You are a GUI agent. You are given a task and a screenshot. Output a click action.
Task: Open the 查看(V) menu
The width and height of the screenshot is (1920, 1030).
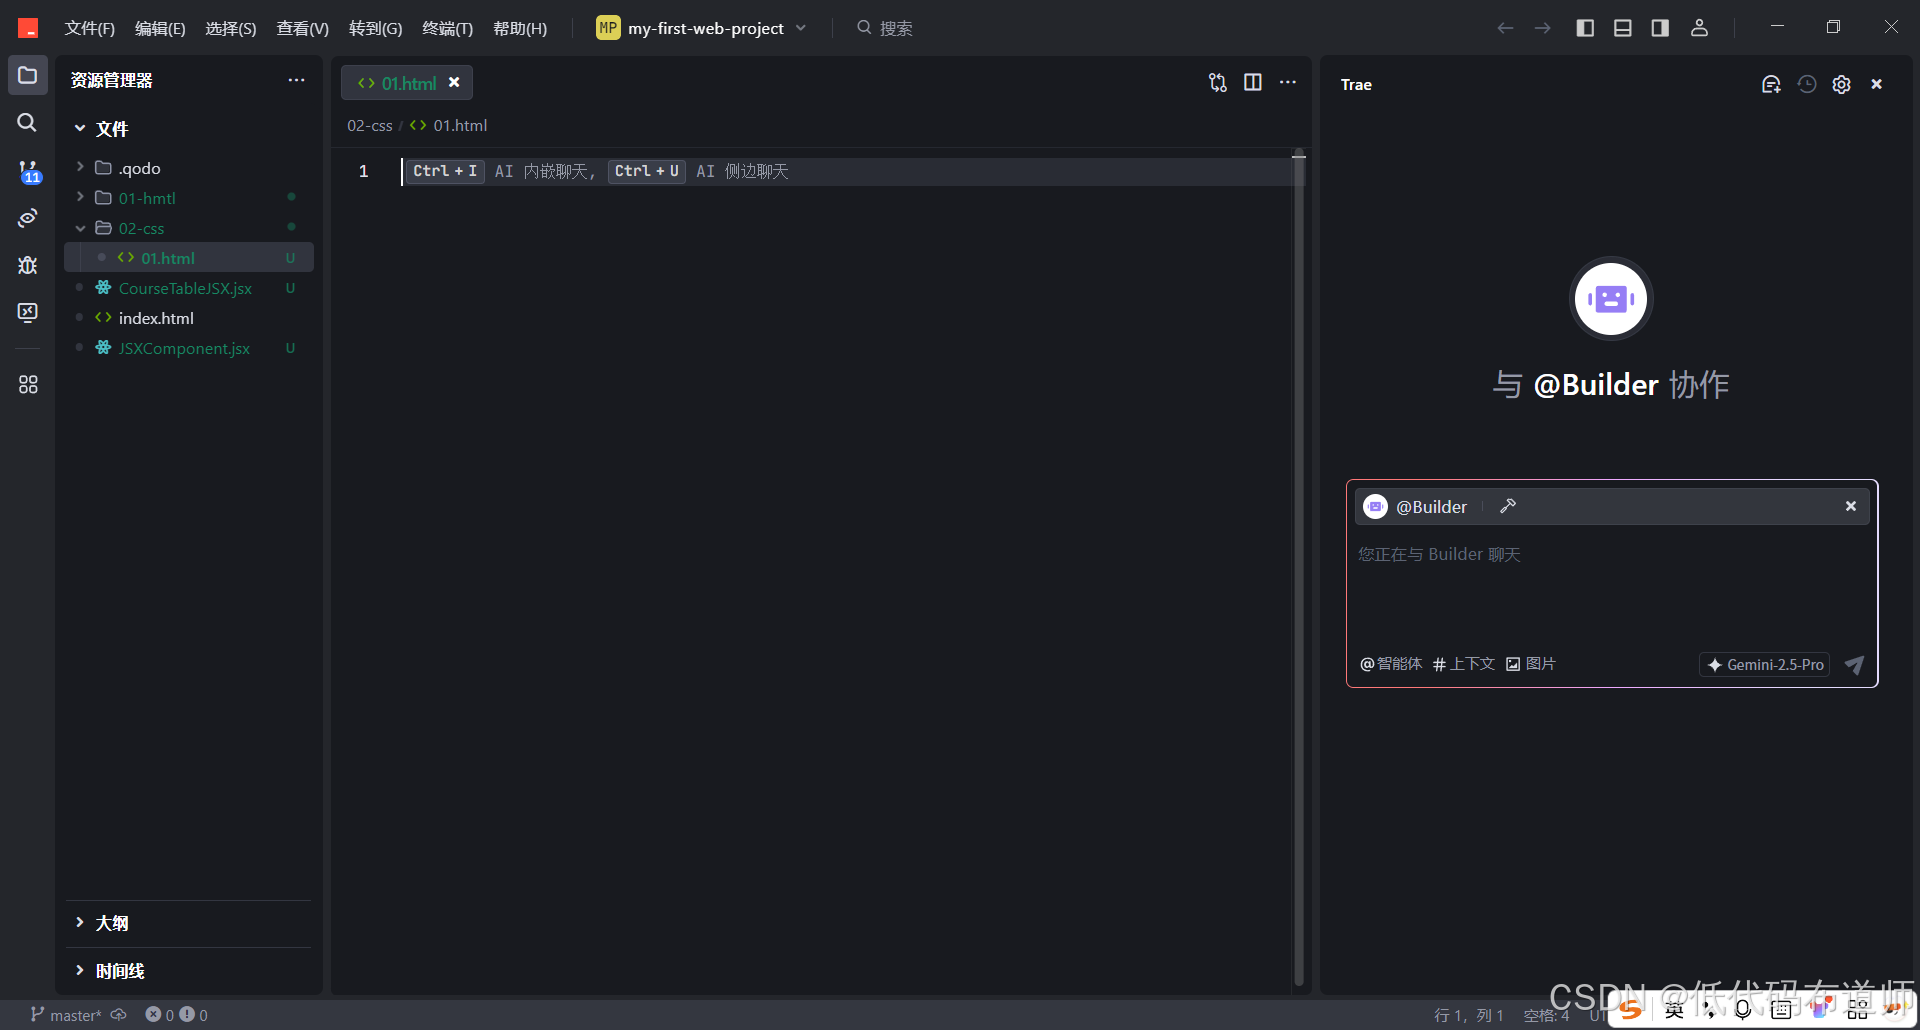pos(302,28)
